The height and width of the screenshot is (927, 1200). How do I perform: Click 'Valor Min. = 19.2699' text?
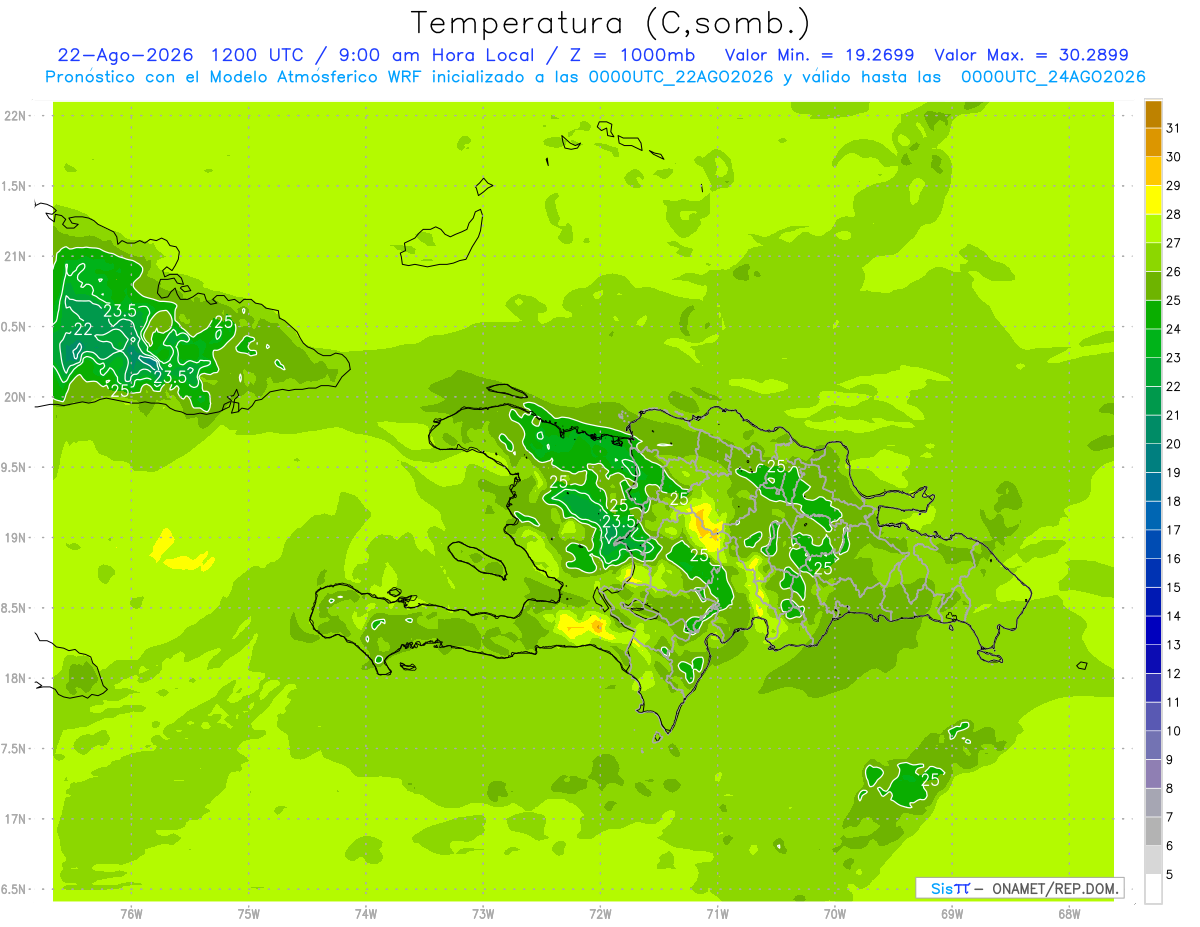[x=819, y=55]
